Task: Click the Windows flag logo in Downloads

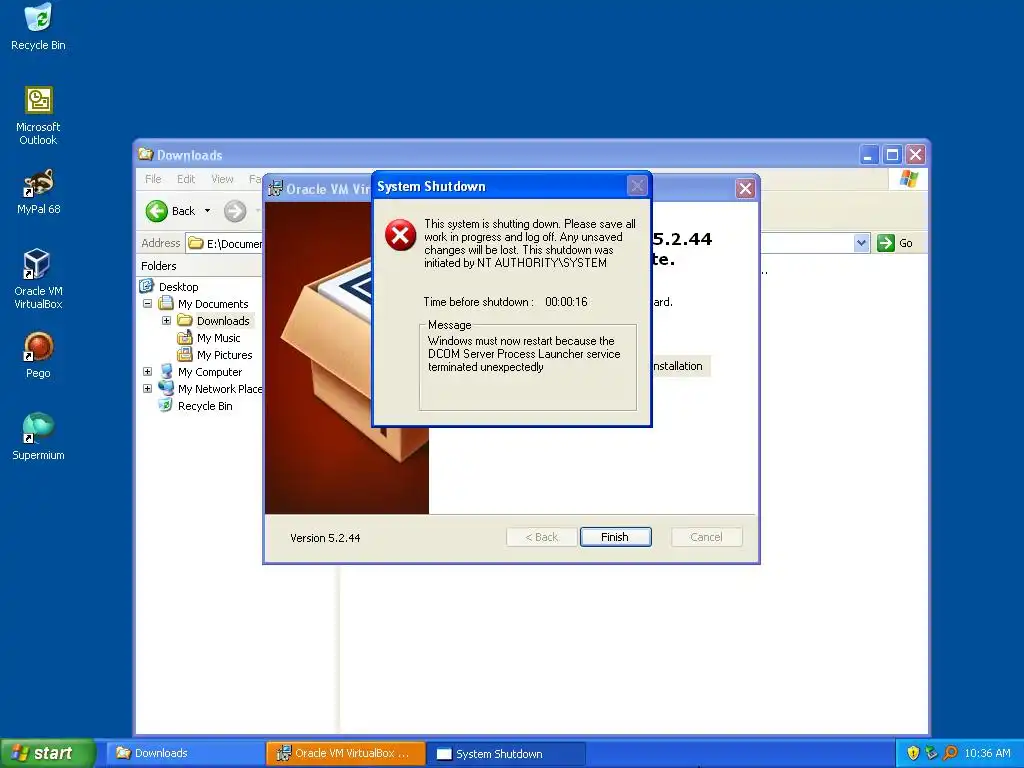Action: [908, 179]
